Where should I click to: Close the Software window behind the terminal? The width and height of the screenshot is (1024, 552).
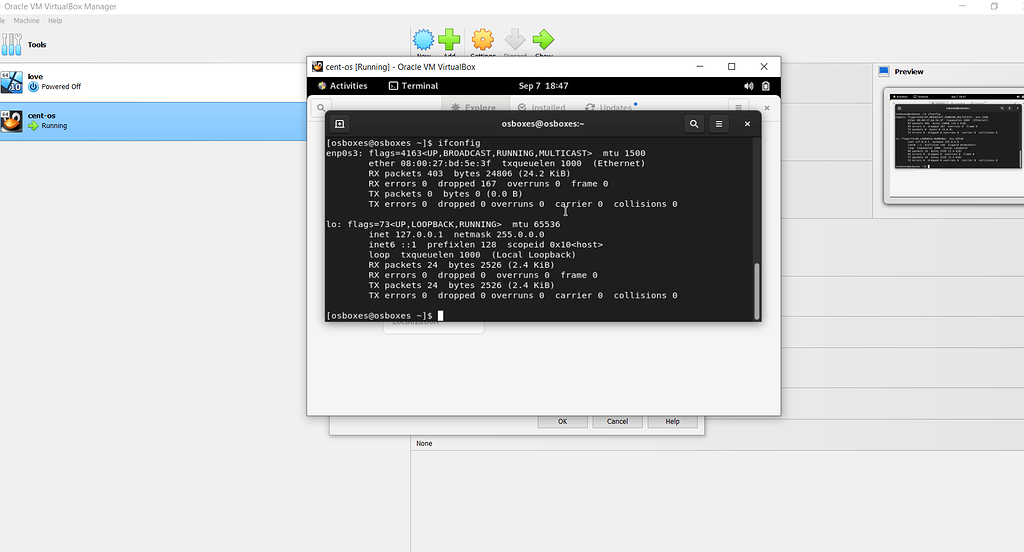click(767, 108)
